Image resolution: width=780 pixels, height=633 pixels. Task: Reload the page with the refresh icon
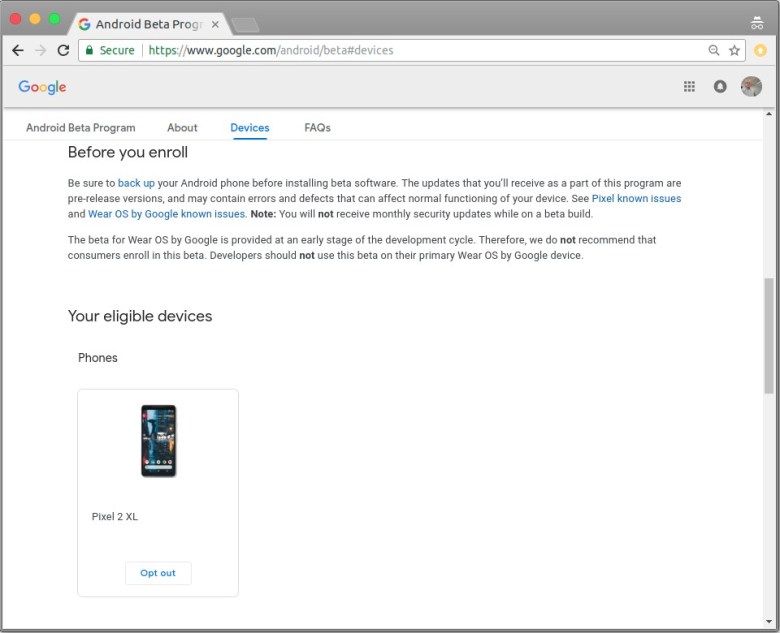63,50
